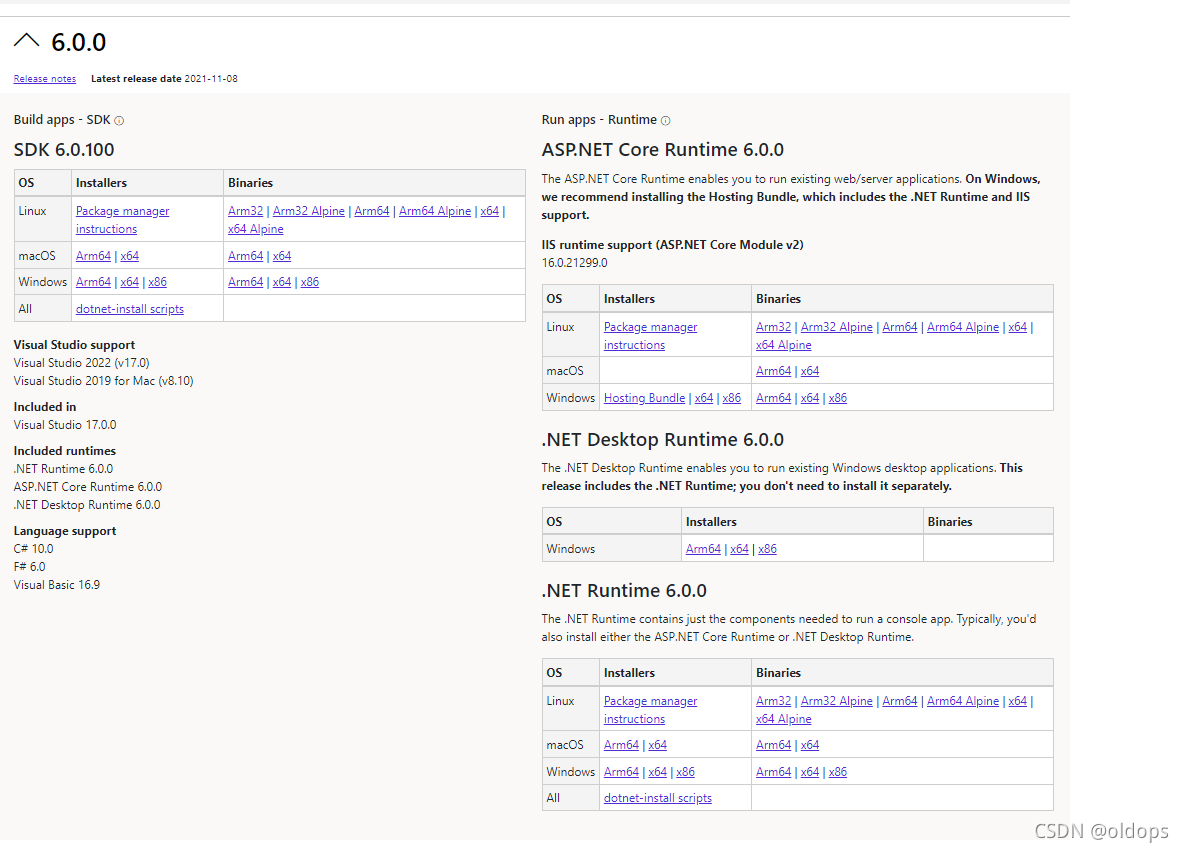Download .NET Runtime Windows Arm64 installer
This screenshot has height=852, width=1184.
tap(621, 772)
